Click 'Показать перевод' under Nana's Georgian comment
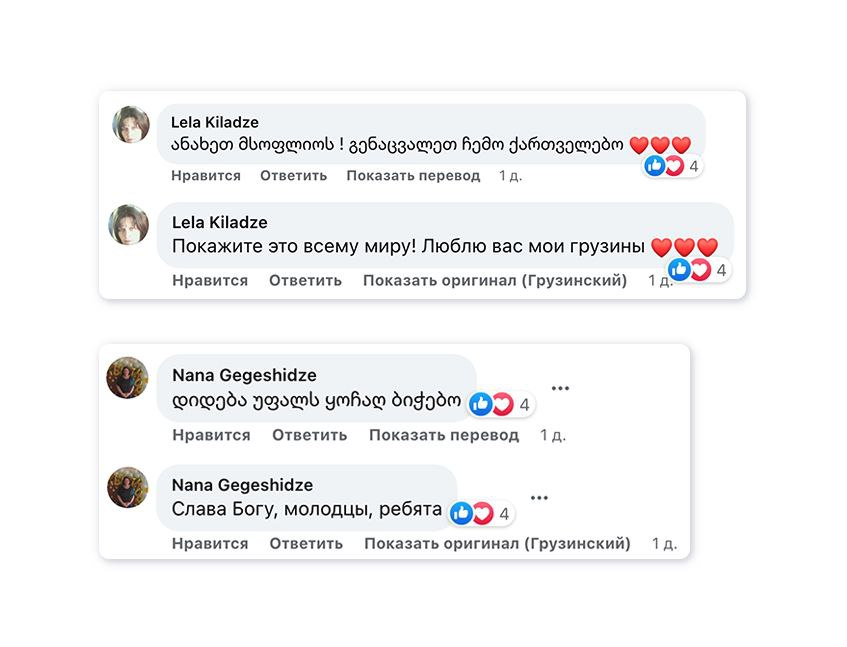Image resolution: width=847 pixels, height=647 pixels. click(x=444, y=435)
